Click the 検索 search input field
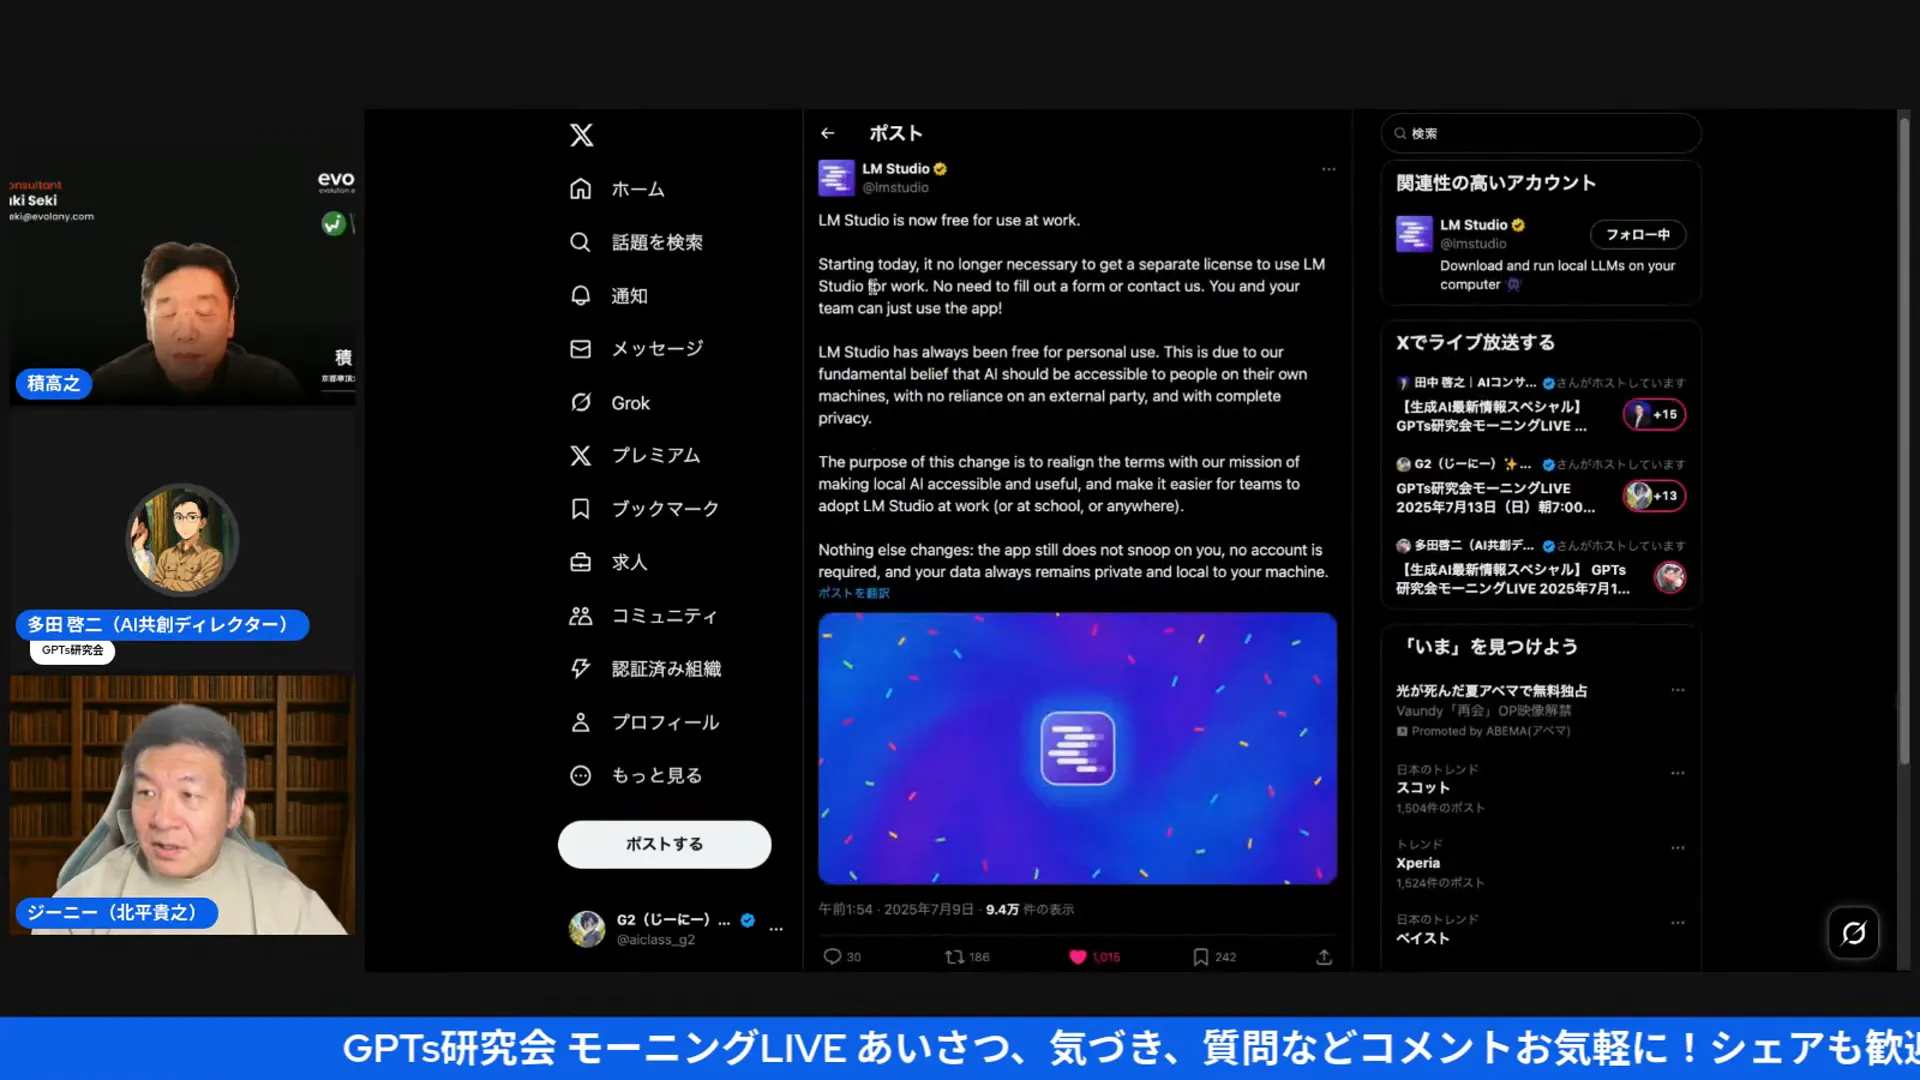The width and height of the screenshot is (1920, 1080). pyautogui.click(x=1541, y=133)
